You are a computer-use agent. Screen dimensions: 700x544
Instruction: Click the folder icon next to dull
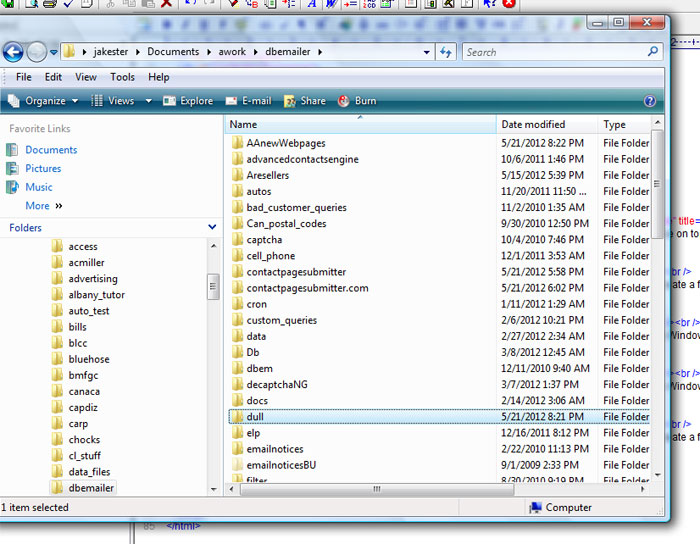pyautogui.click(x=238, y=417)
